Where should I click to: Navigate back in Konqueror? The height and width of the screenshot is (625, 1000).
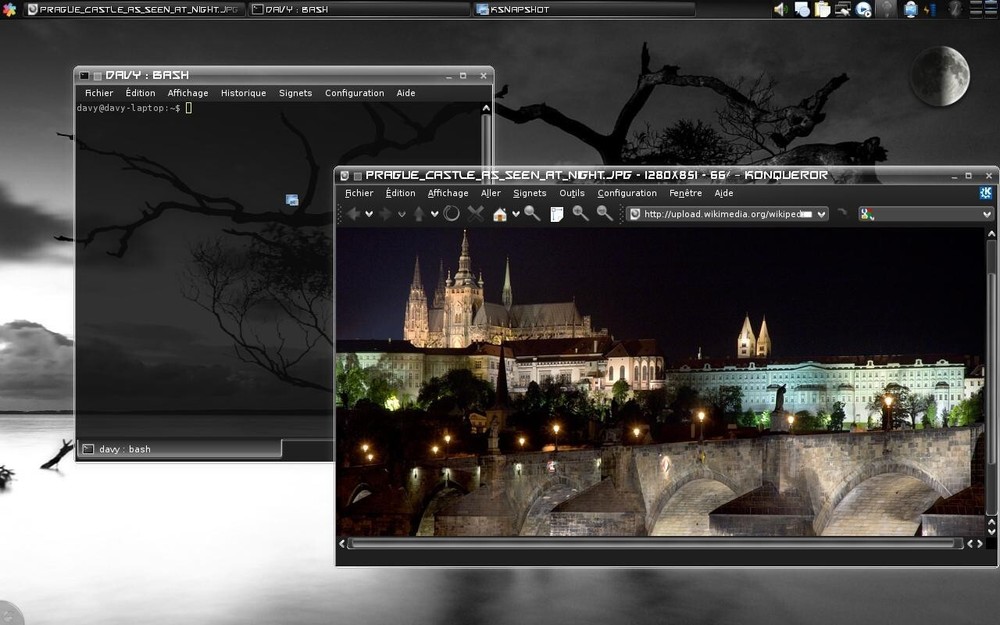click(x=354, y=213)
